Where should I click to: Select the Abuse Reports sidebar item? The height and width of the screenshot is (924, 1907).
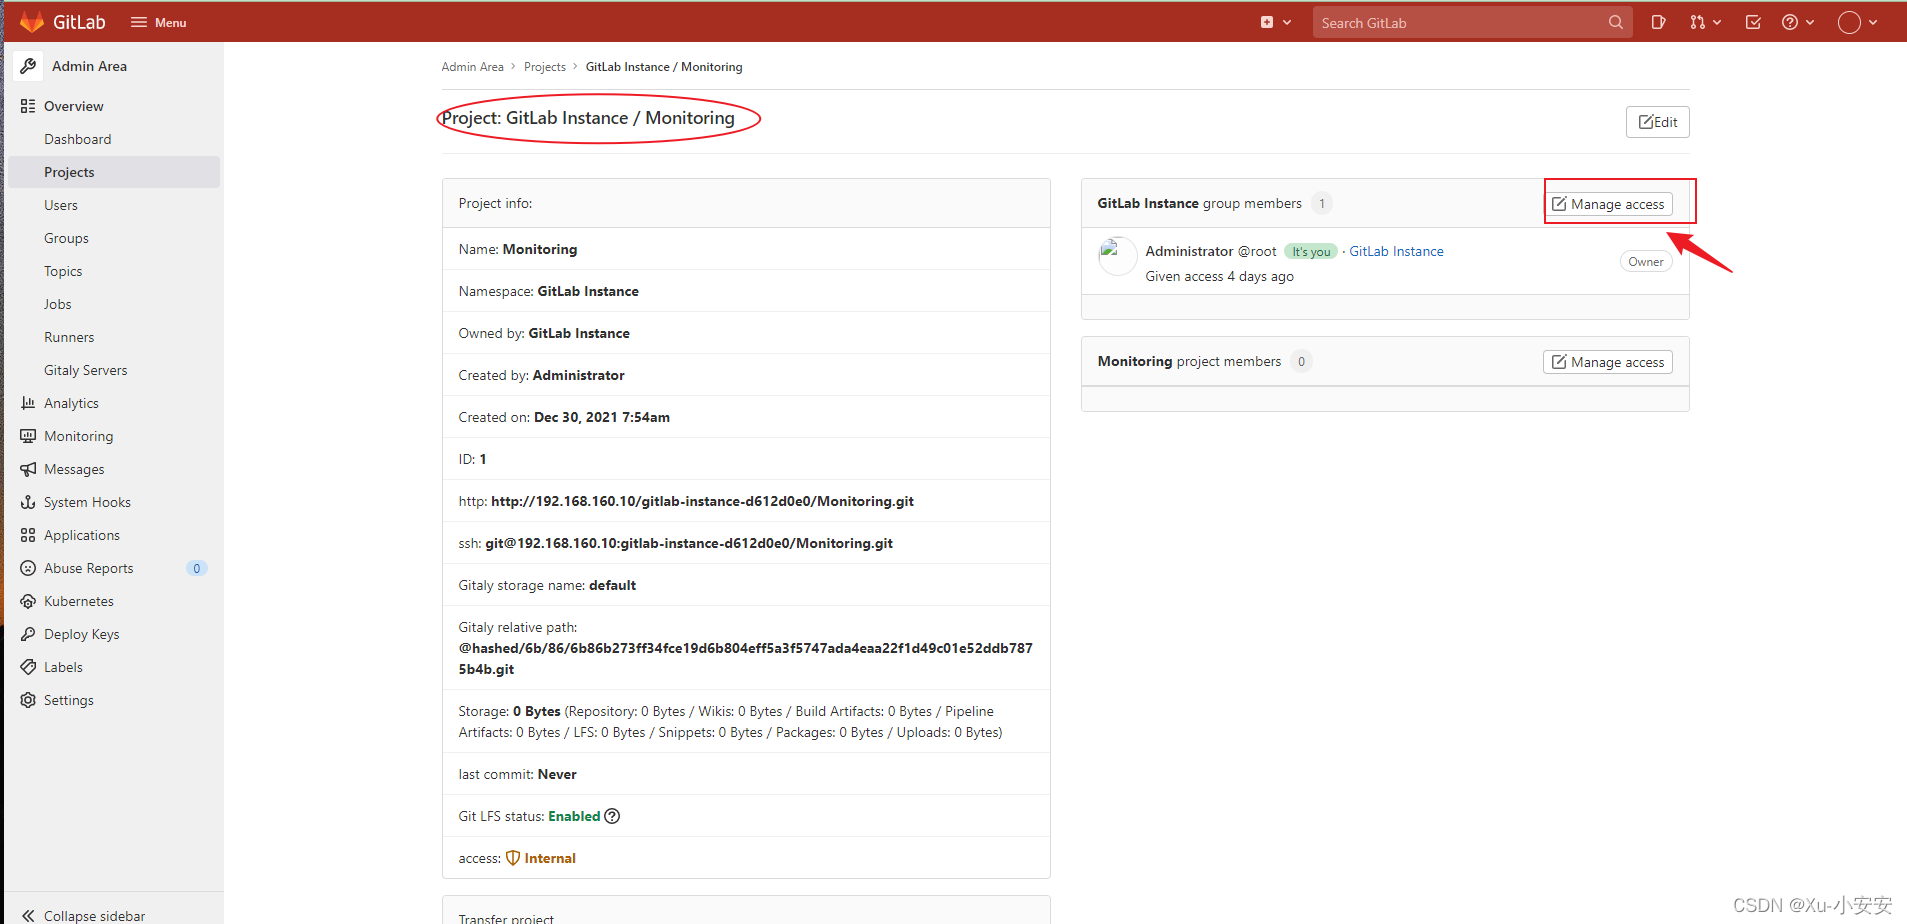(x=88, y=567)
